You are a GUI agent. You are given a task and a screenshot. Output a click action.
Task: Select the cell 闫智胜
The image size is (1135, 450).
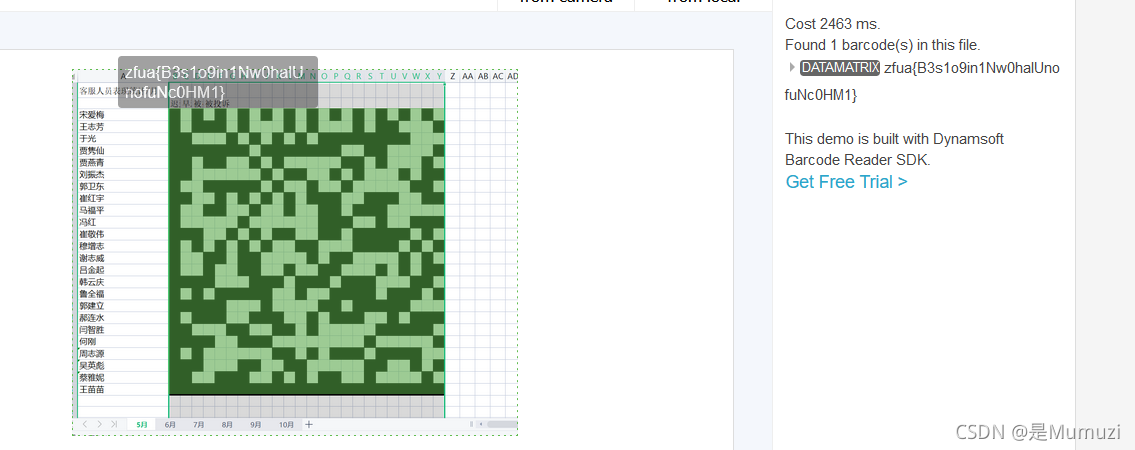click(x=123, y=330)
